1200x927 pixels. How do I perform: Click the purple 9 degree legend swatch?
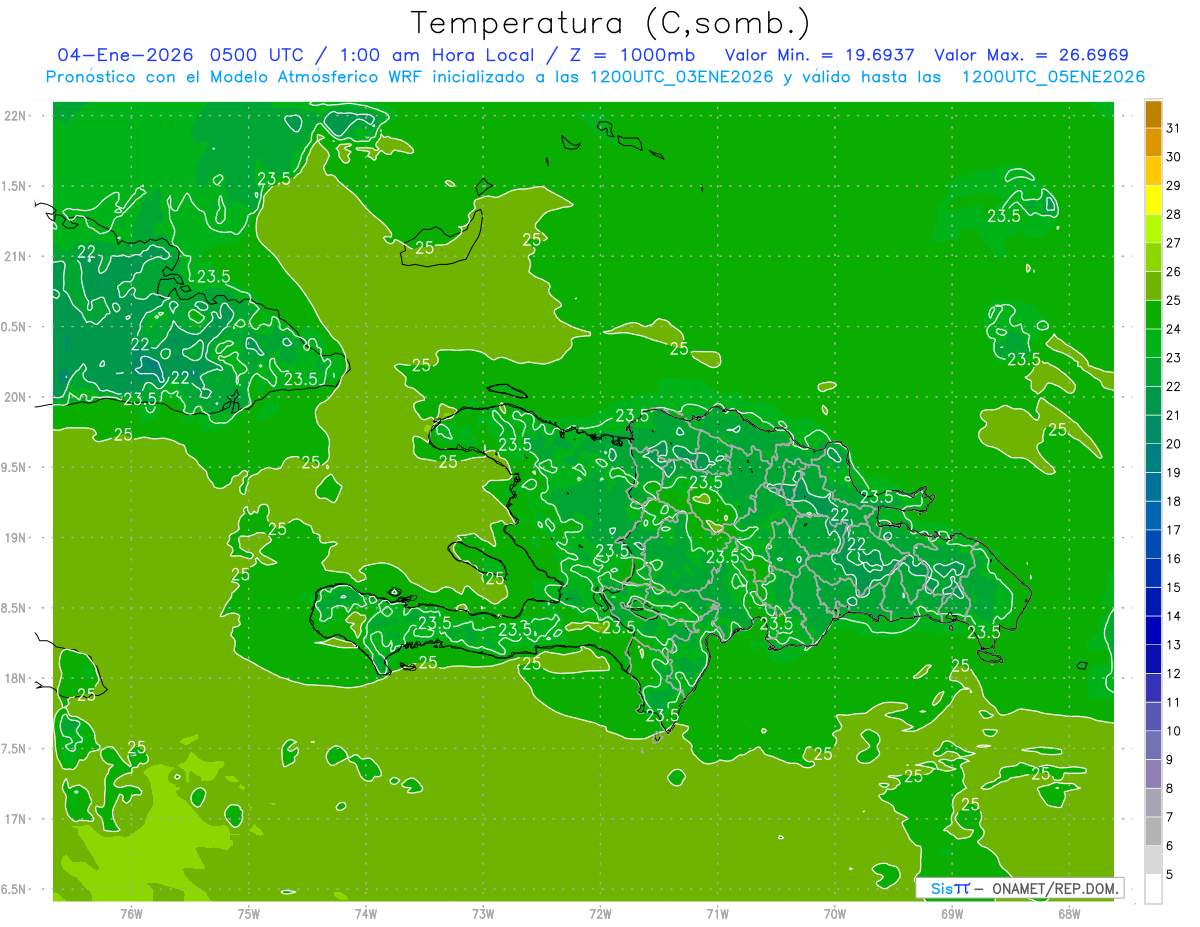point(1153,746)
